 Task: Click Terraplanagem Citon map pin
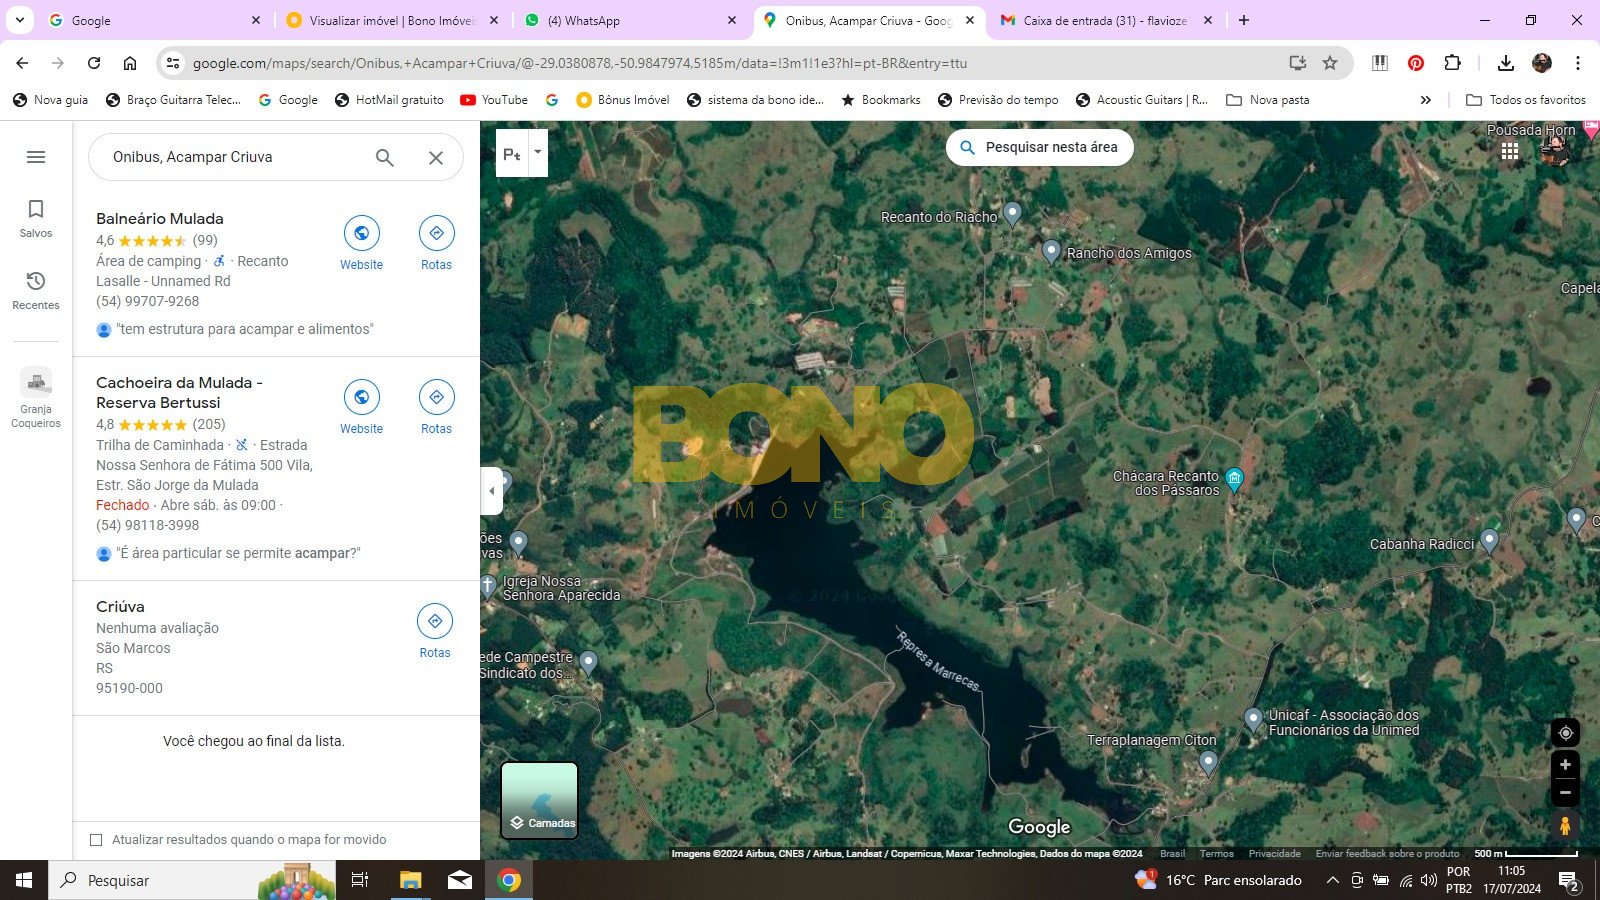coord(1208,763)
